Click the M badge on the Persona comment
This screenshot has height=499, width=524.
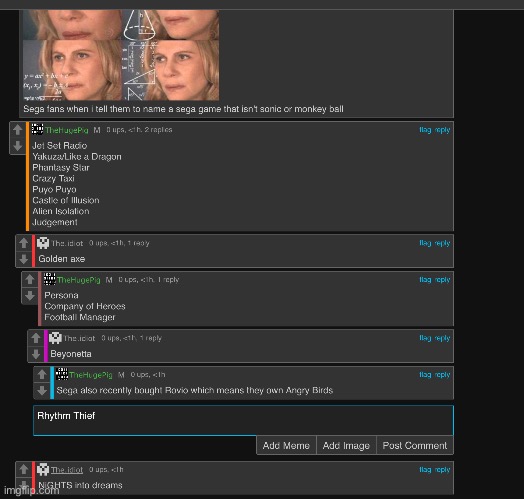tap(109, 280)
